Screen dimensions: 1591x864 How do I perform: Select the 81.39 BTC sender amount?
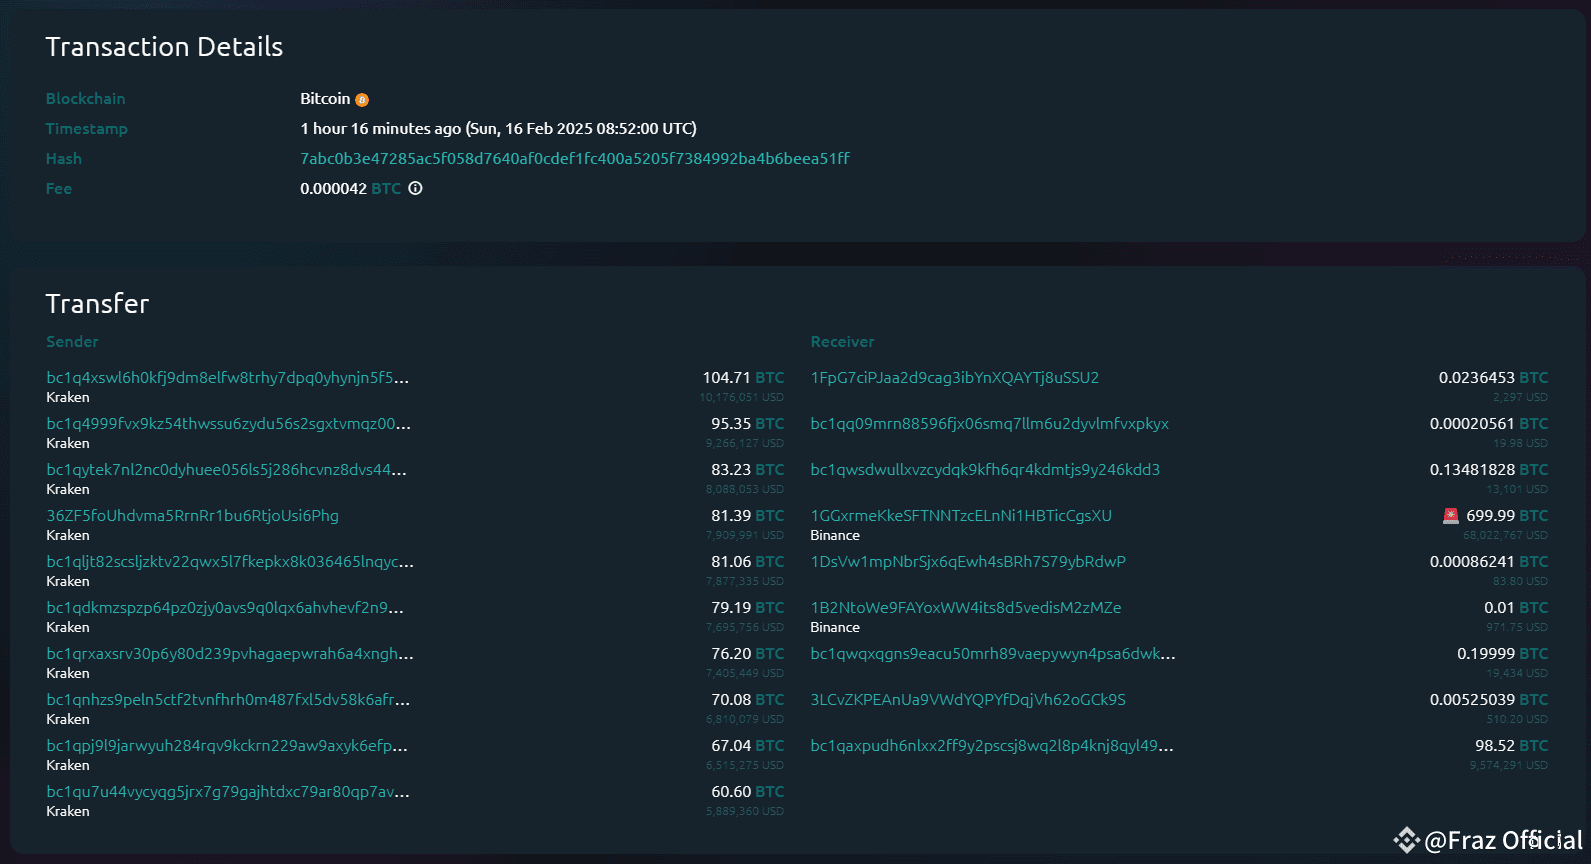tap(747, 516)
